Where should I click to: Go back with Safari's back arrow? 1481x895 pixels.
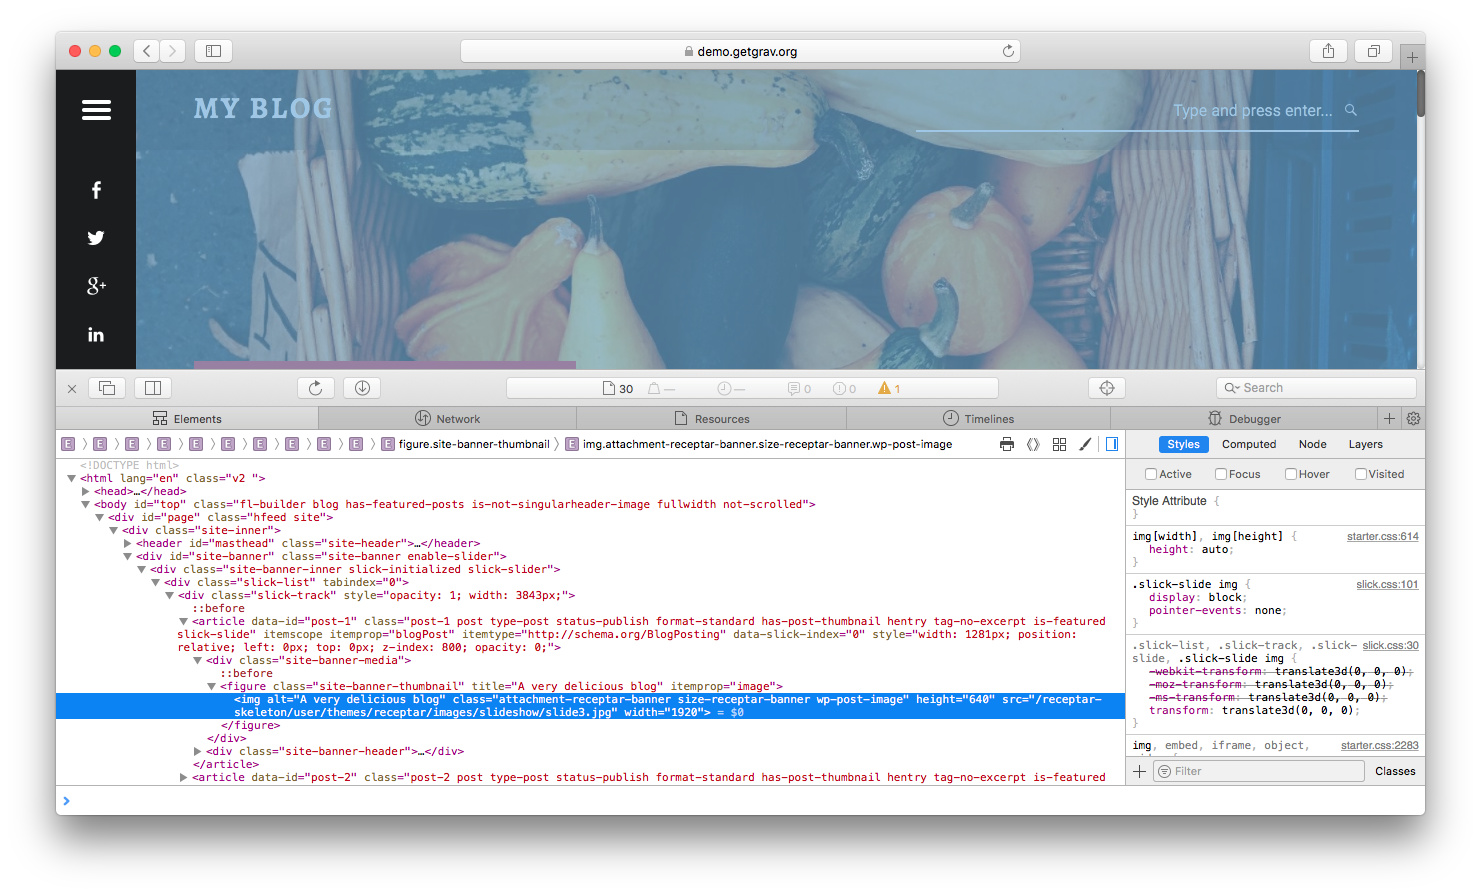(x=147, y=51)
